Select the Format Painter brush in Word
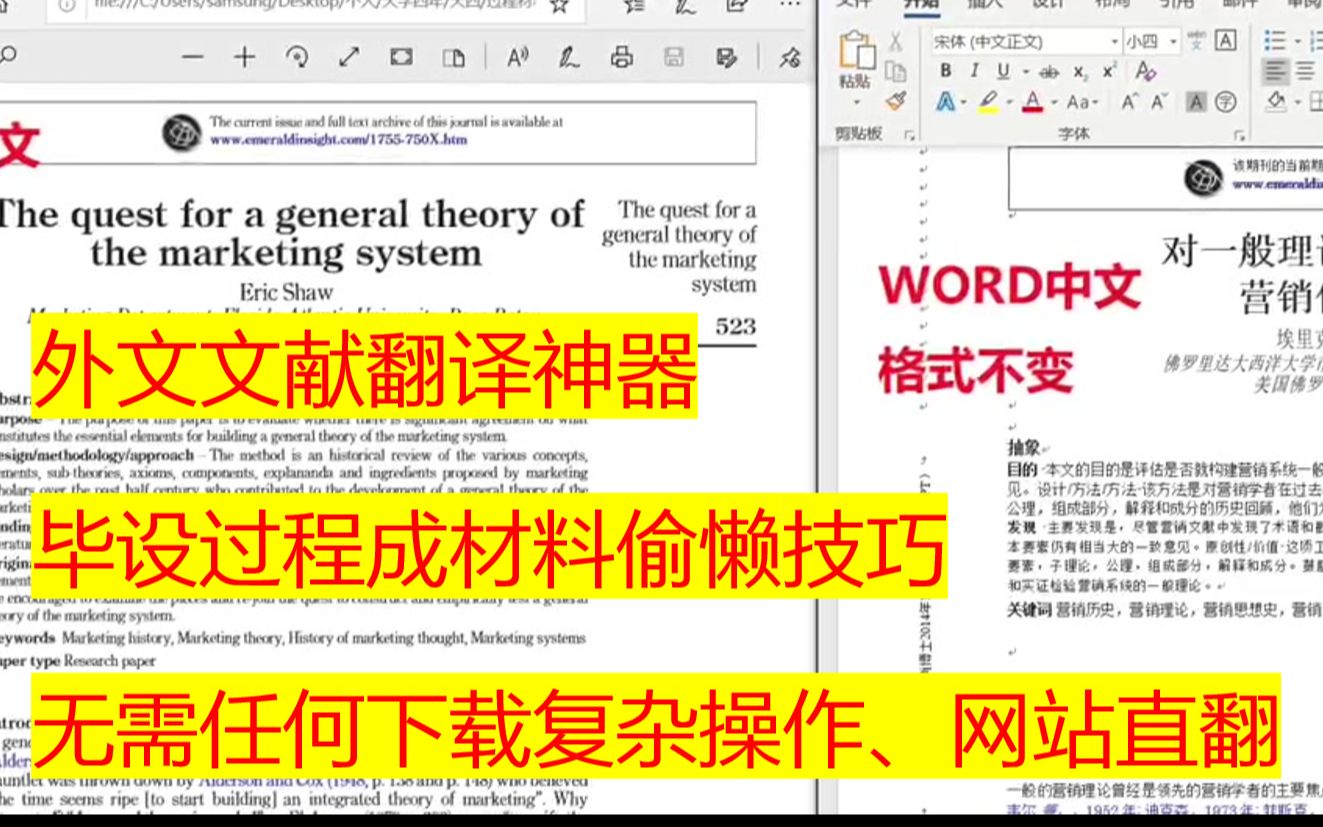Image resolution: width=1323 pixels, height=827 pixels. coord(896,101)
